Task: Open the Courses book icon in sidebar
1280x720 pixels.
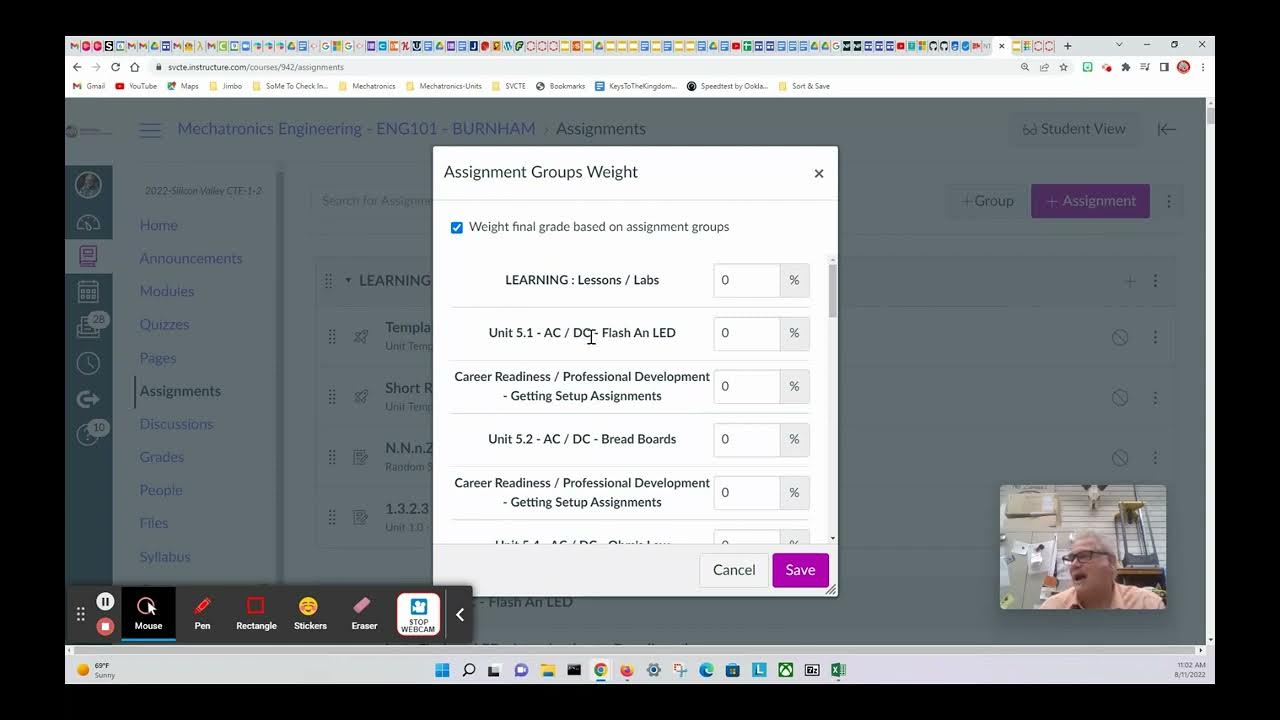Action: tap(88, 256)
